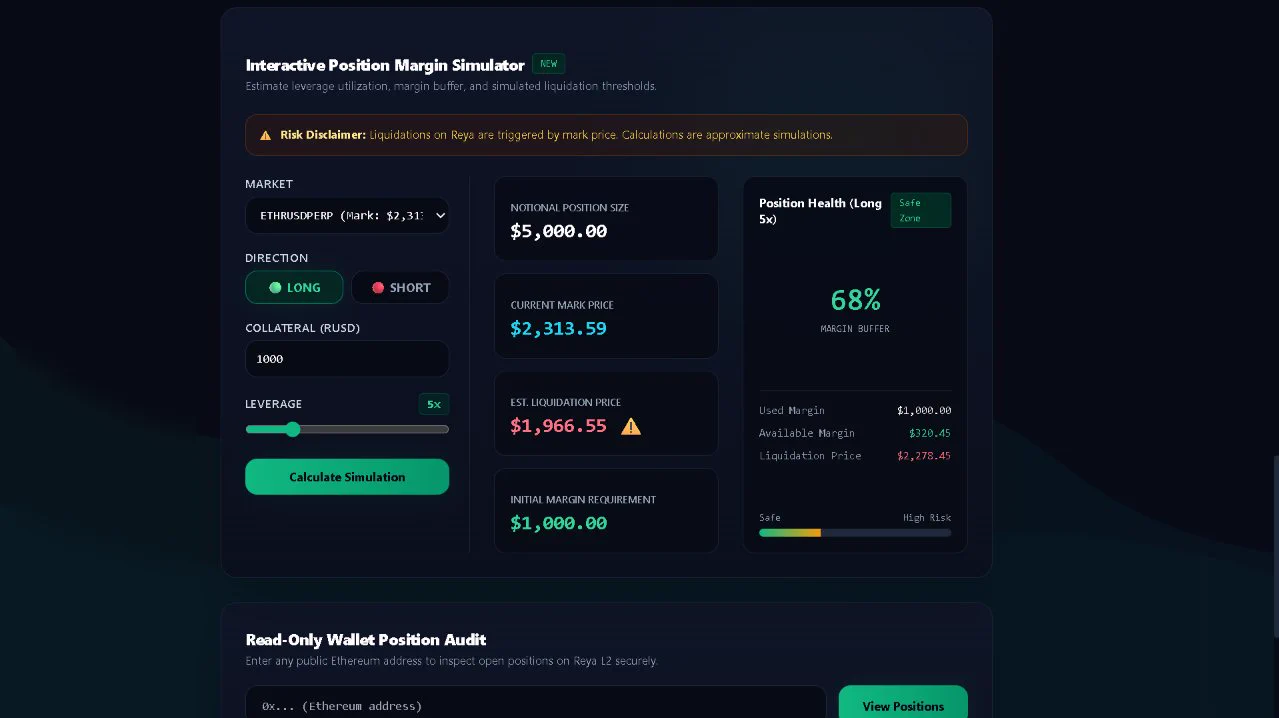Run the Calculate Simulation button
1279x718 pixels.
point(347,477)
